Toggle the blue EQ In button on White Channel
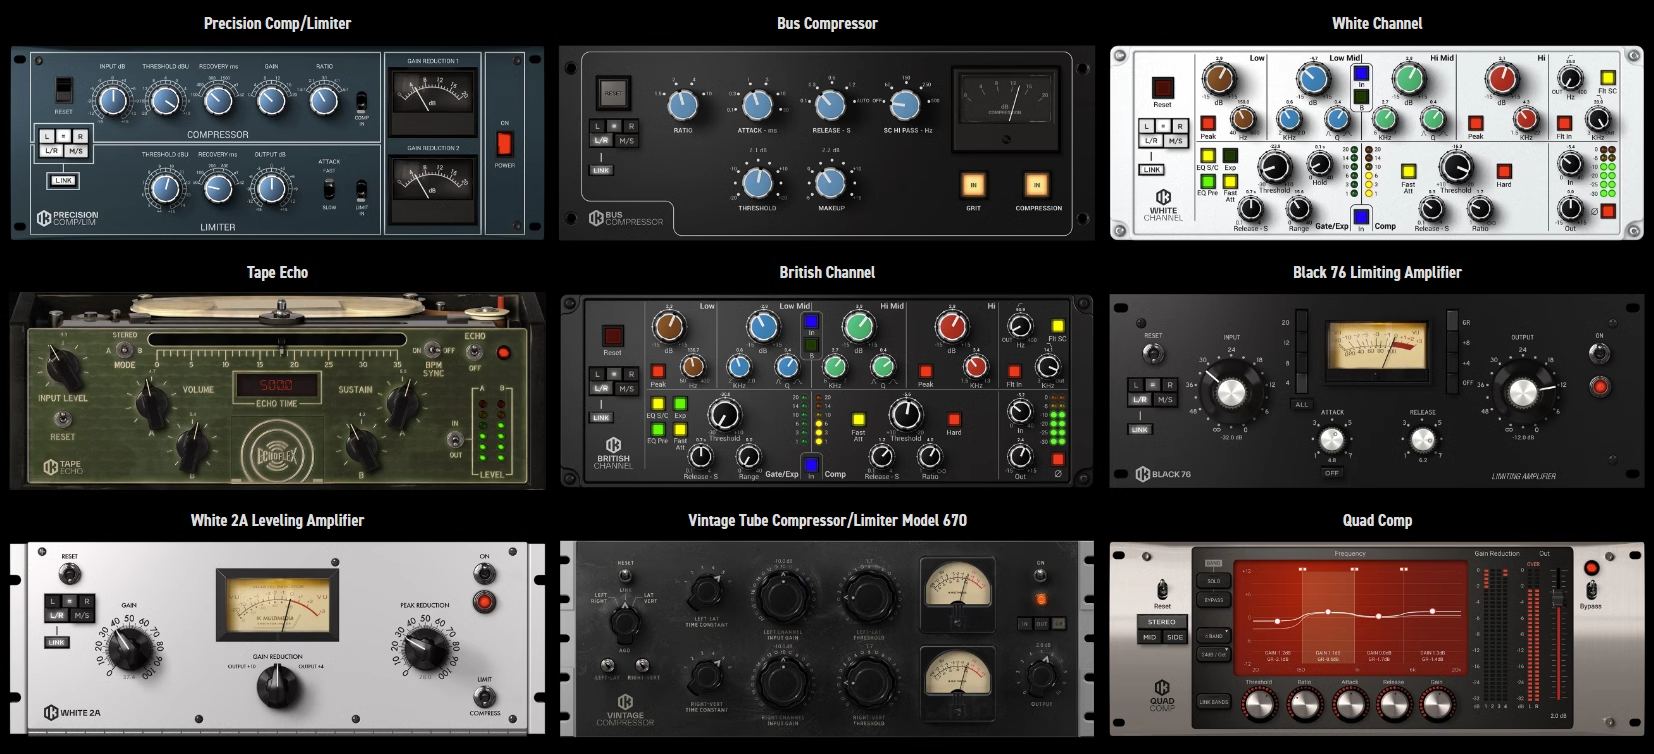Screen dimensions: 1654x754 tap(1361, 74)
